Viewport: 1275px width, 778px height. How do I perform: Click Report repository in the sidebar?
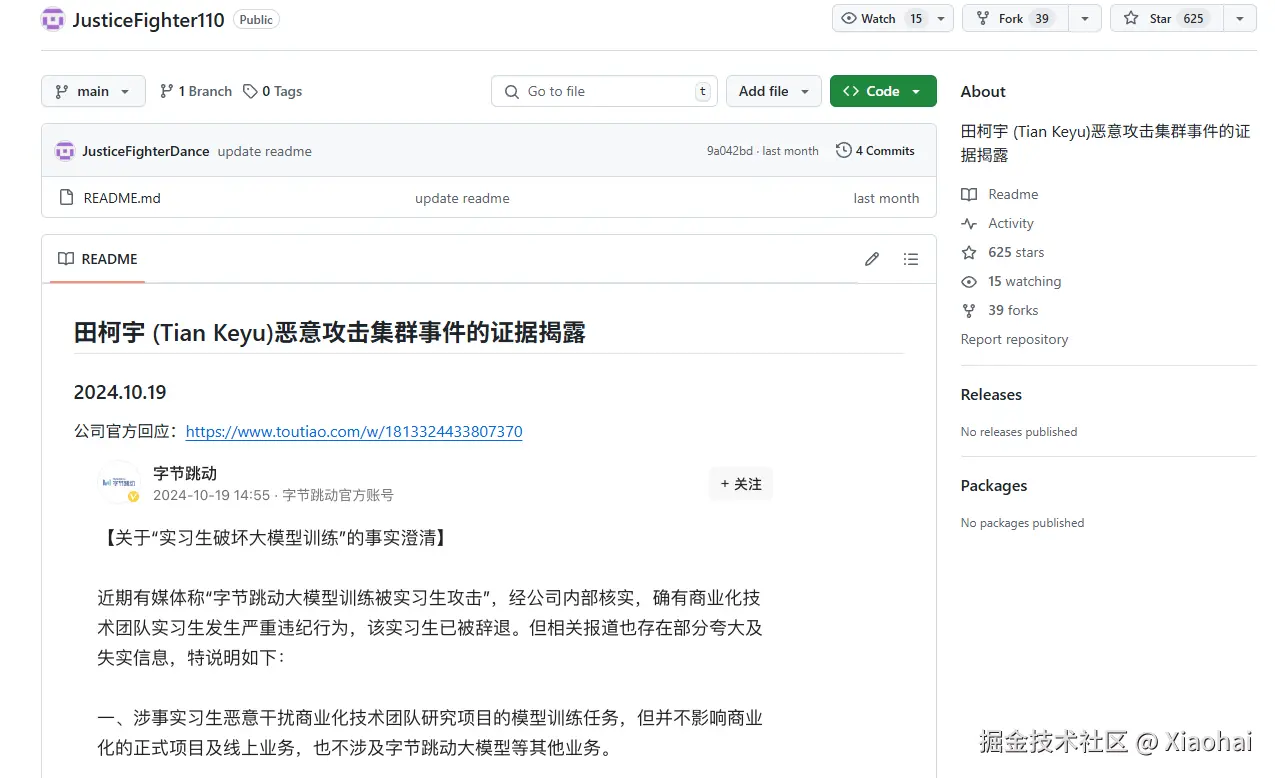point(1014,339)
